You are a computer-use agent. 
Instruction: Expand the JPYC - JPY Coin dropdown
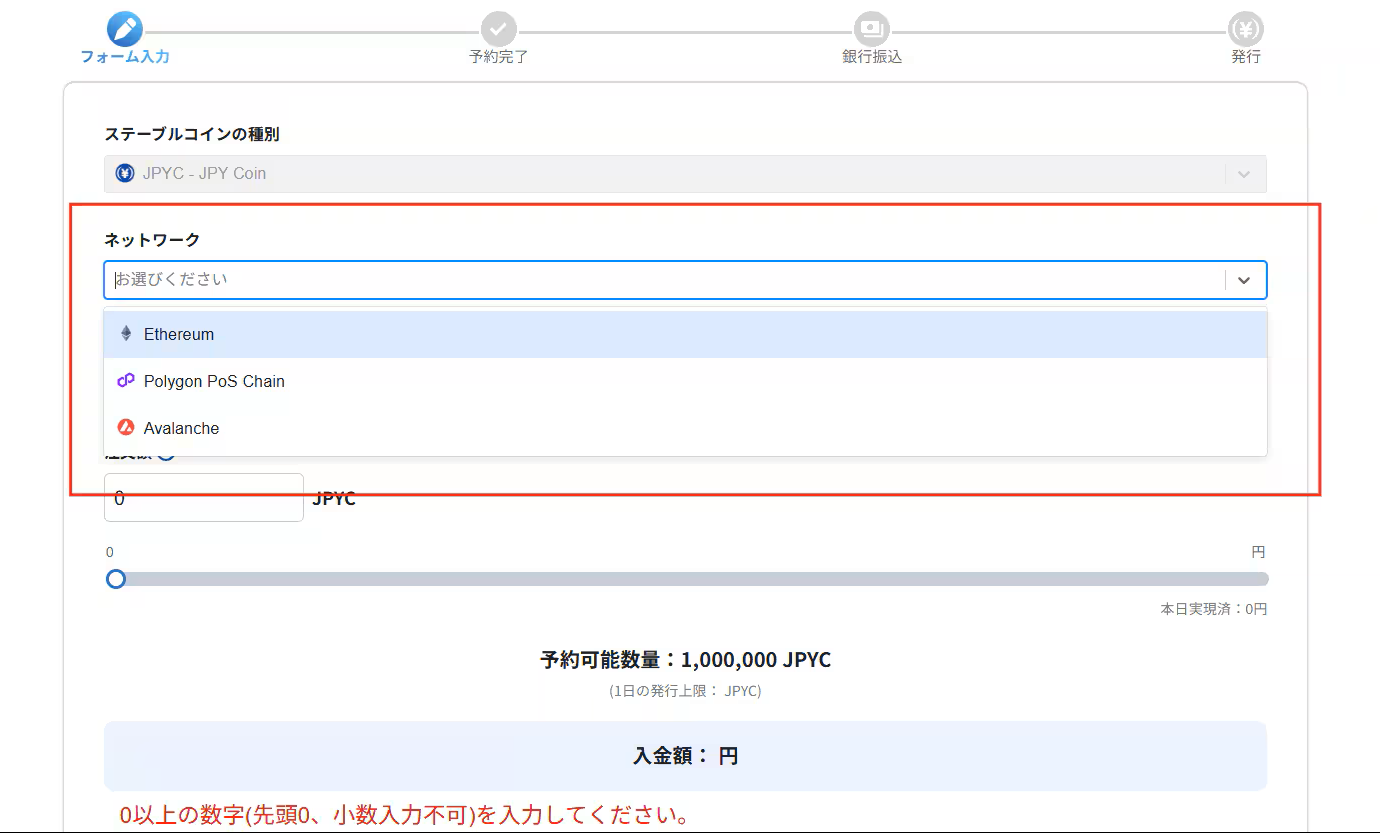point(1244,172)
